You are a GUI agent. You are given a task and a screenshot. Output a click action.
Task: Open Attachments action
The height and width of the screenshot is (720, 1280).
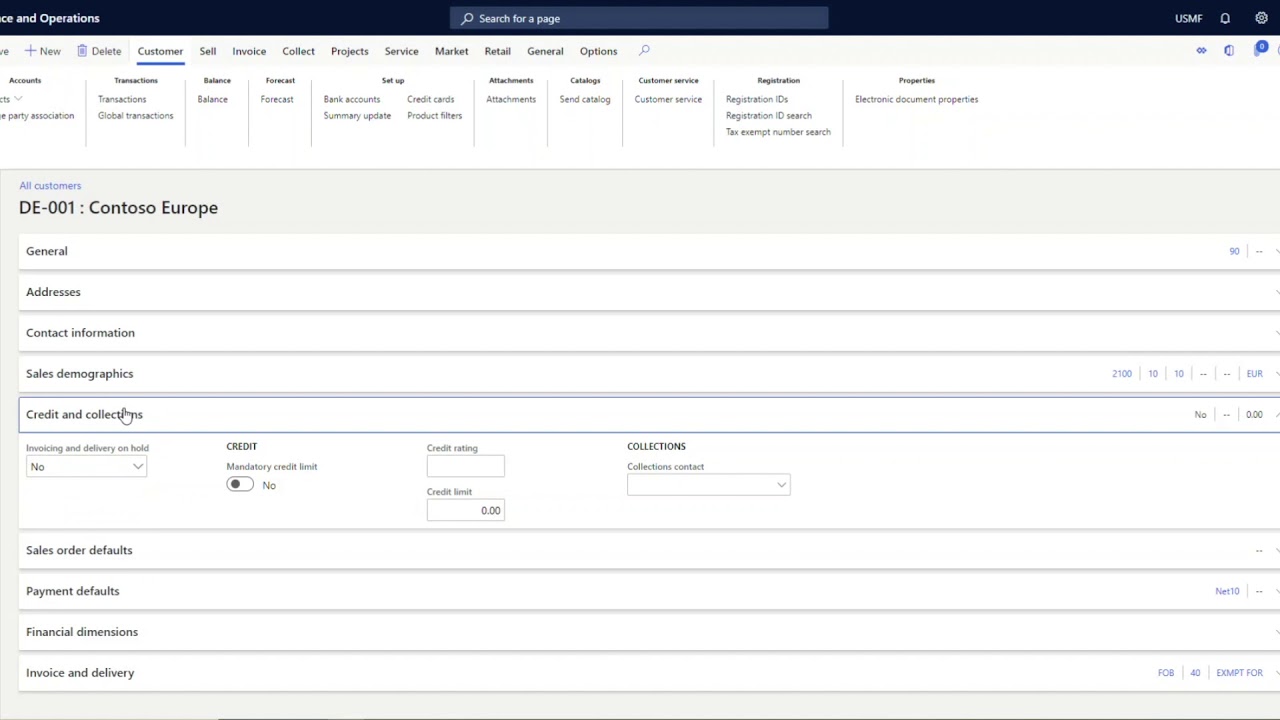pyautogui.click(x=511, y=99)
